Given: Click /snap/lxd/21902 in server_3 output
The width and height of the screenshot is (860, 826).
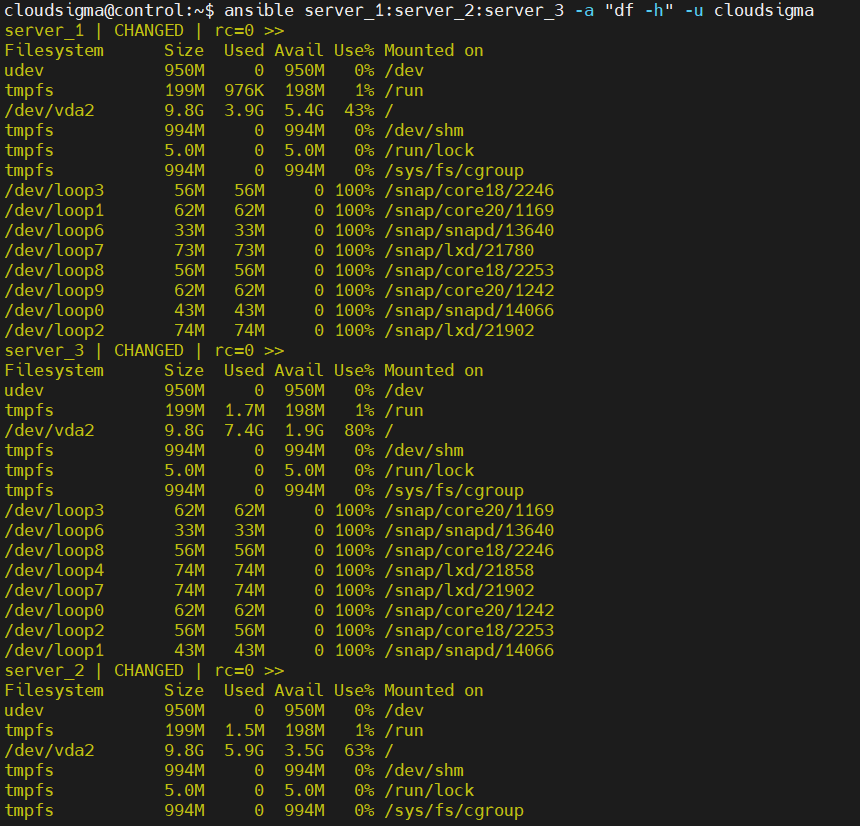Looking at the screenshot, I should pos(459,591).
